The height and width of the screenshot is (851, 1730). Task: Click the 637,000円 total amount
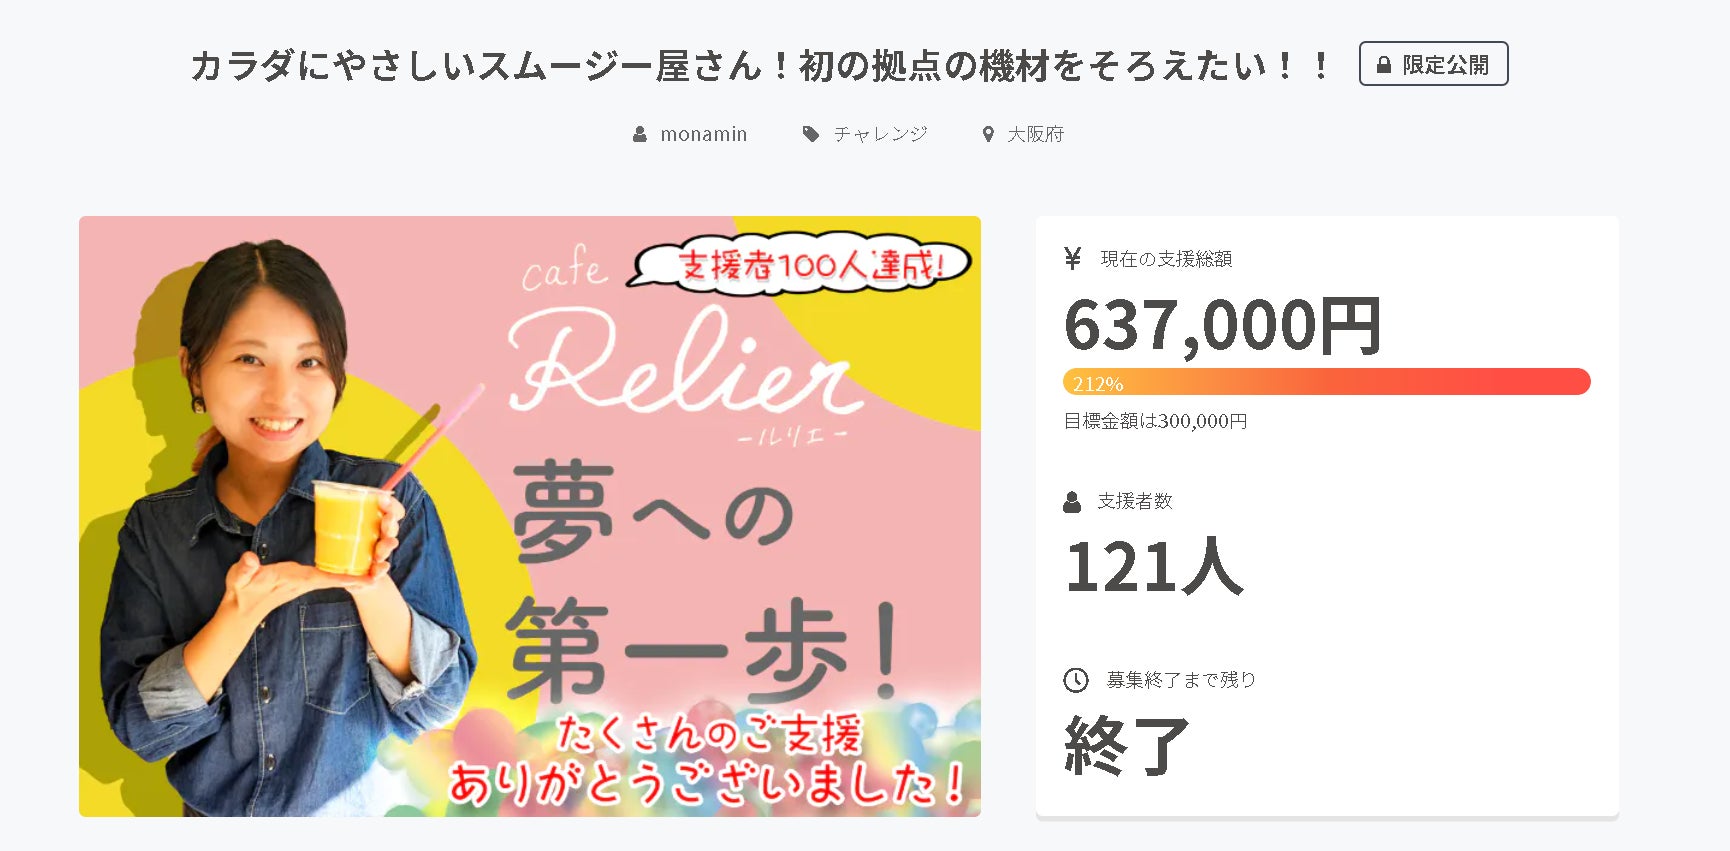coord(1222,326)
